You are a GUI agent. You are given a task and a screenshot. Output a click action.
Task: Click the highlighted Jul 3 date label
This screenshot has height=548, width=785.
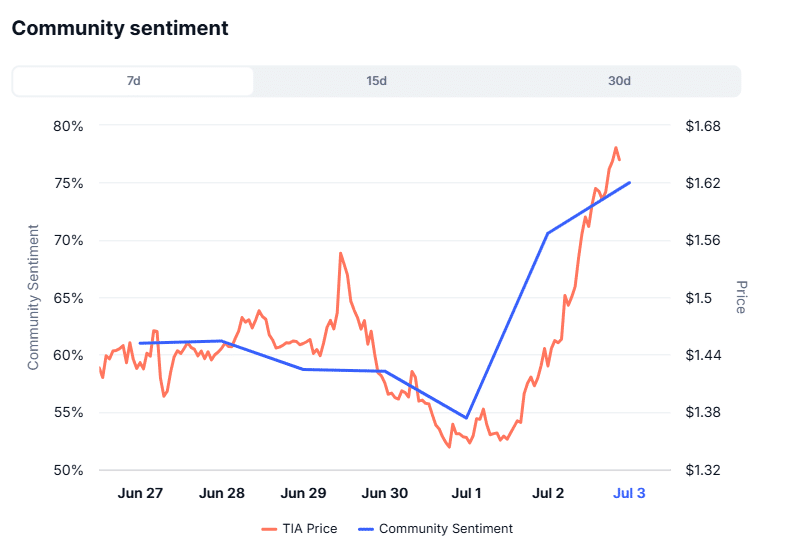[629, 493]
